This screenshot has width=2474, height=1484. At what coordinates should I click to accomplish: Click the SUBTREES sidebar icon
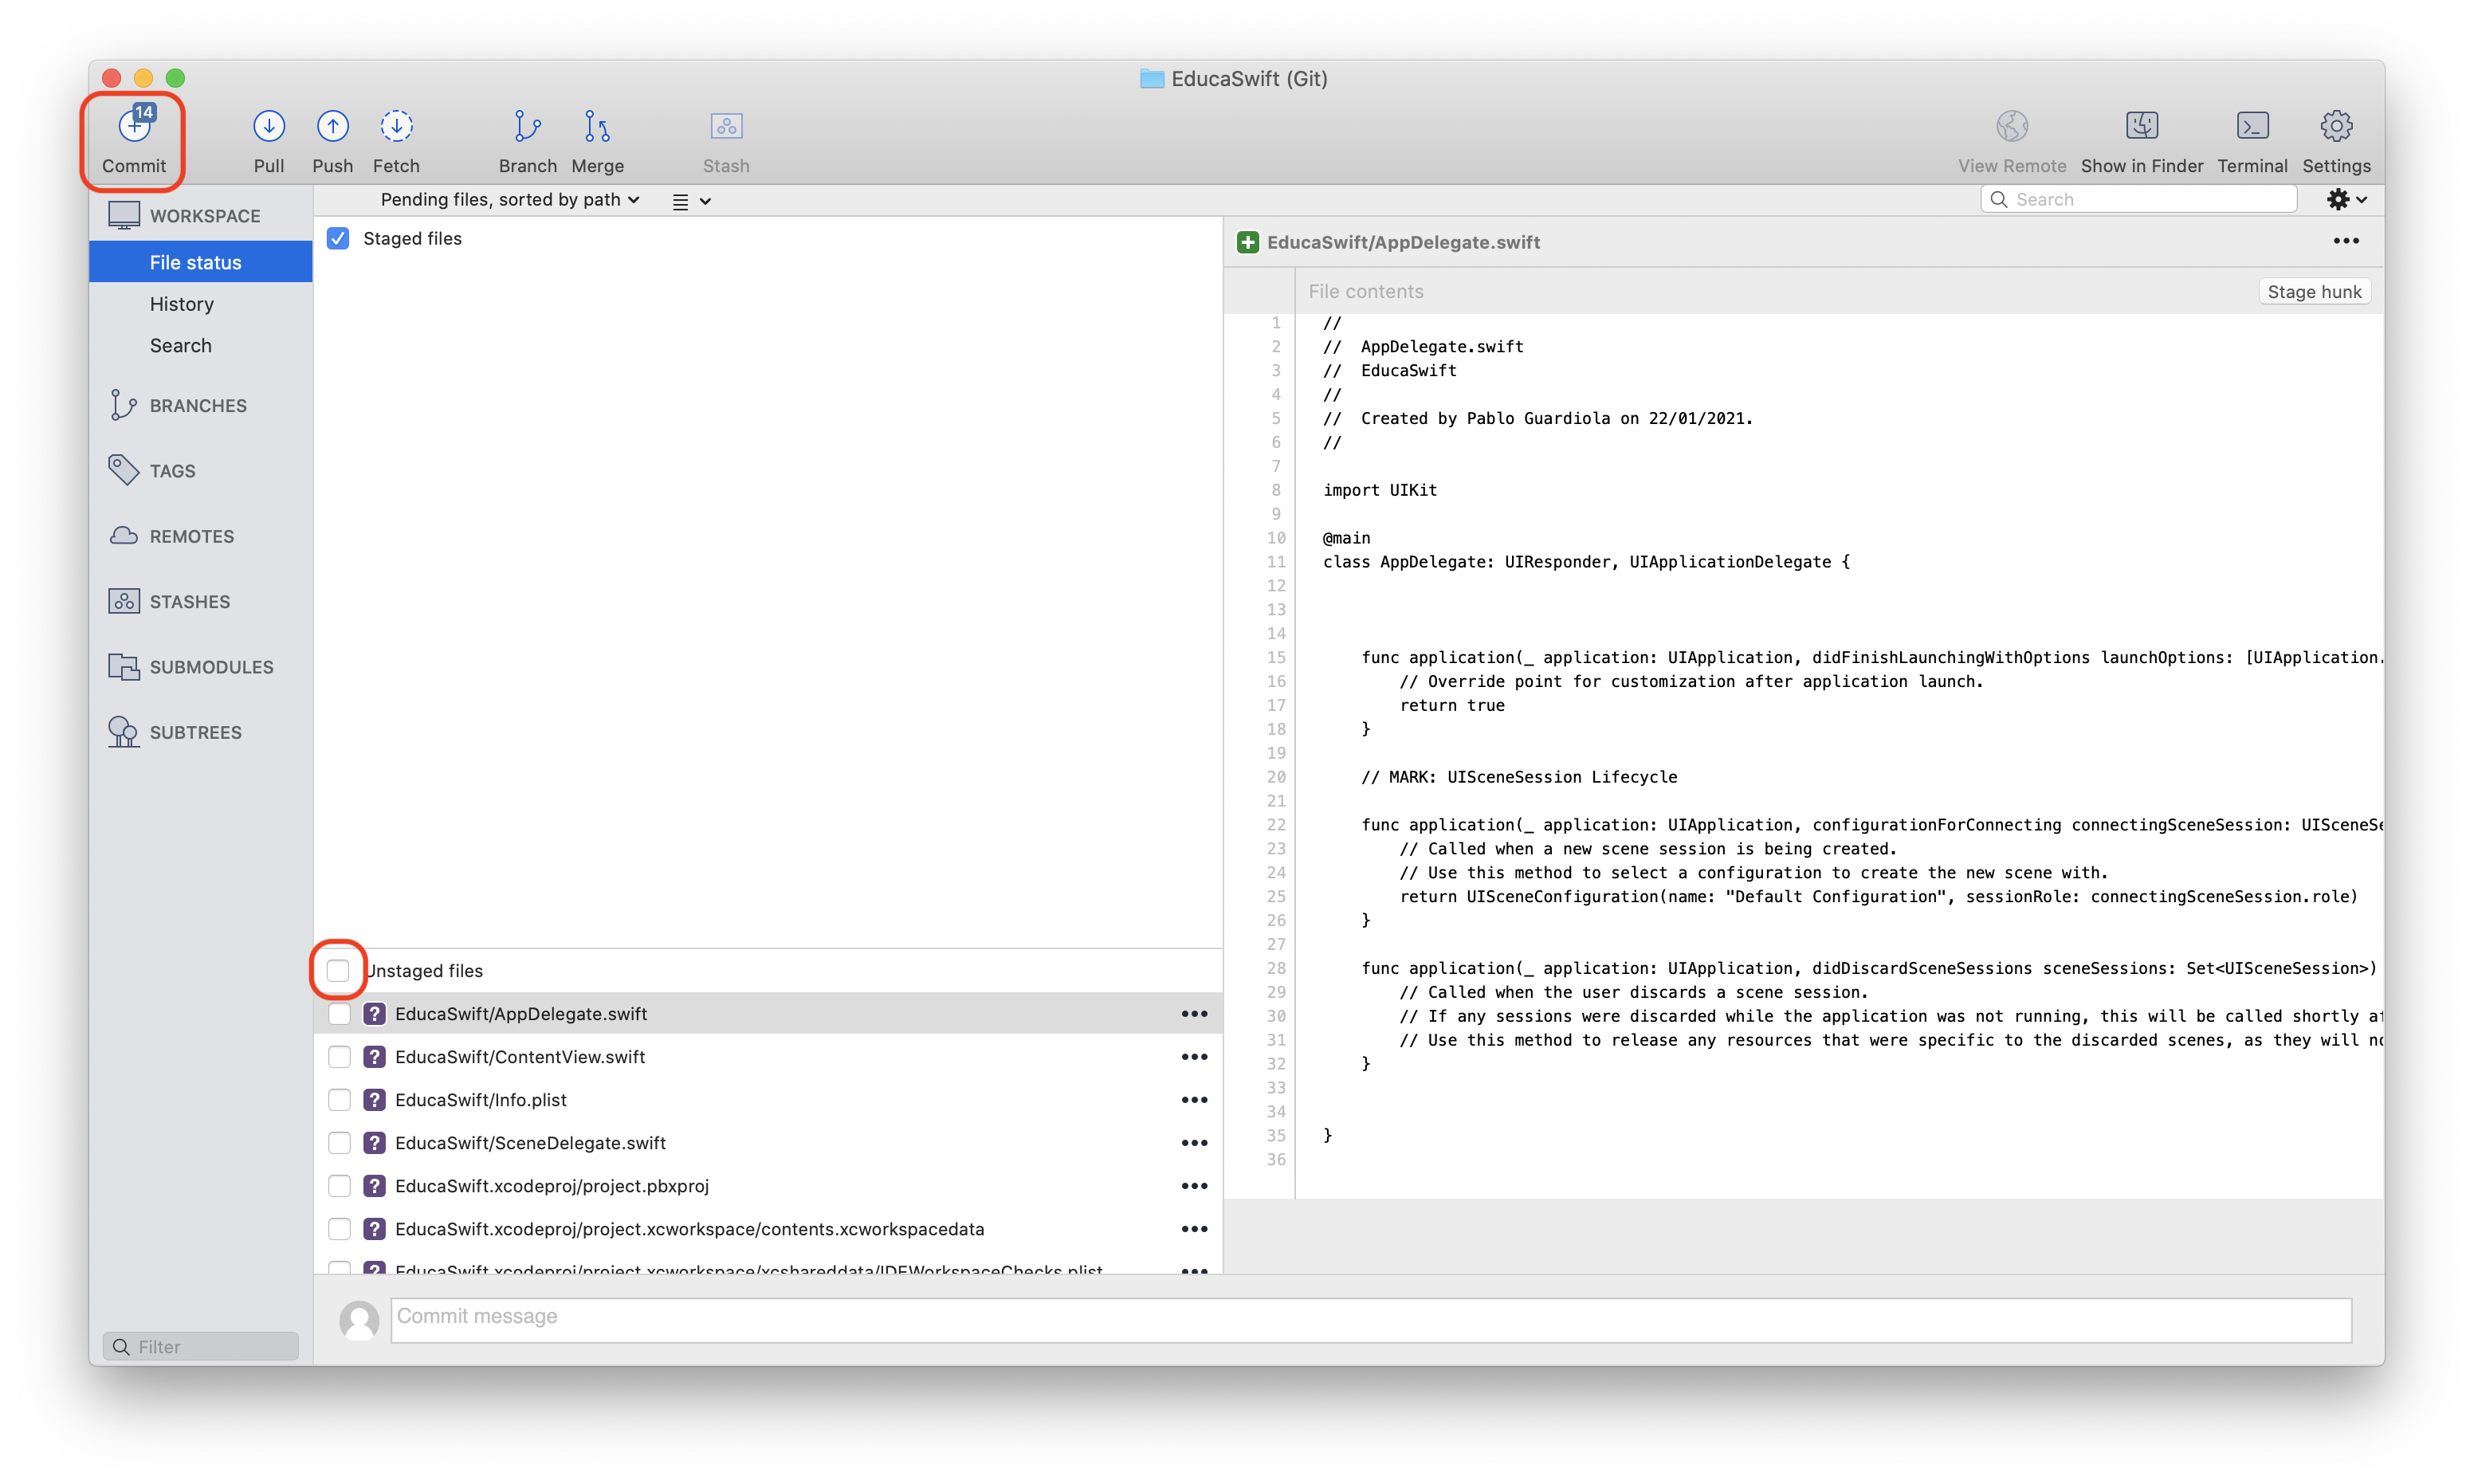coord(123,732)
